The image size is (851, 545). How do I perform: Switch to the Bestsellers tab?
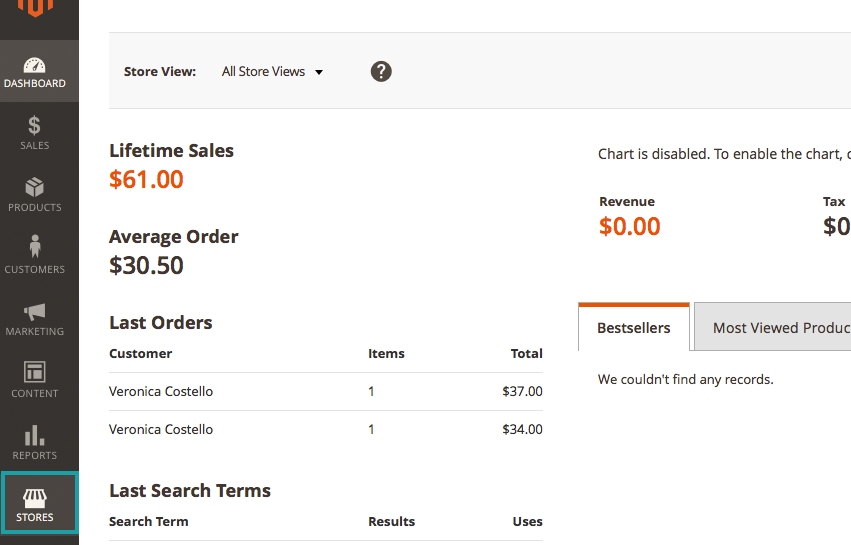(633, 328)
